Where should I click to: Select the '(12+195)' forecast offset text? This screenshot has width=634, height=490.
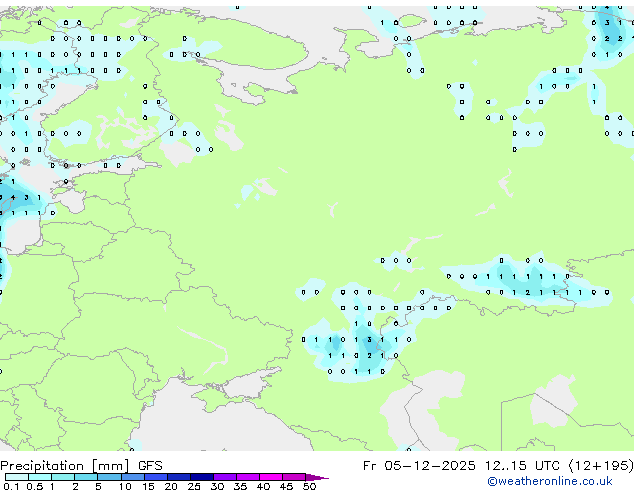(x=601, y=466)
